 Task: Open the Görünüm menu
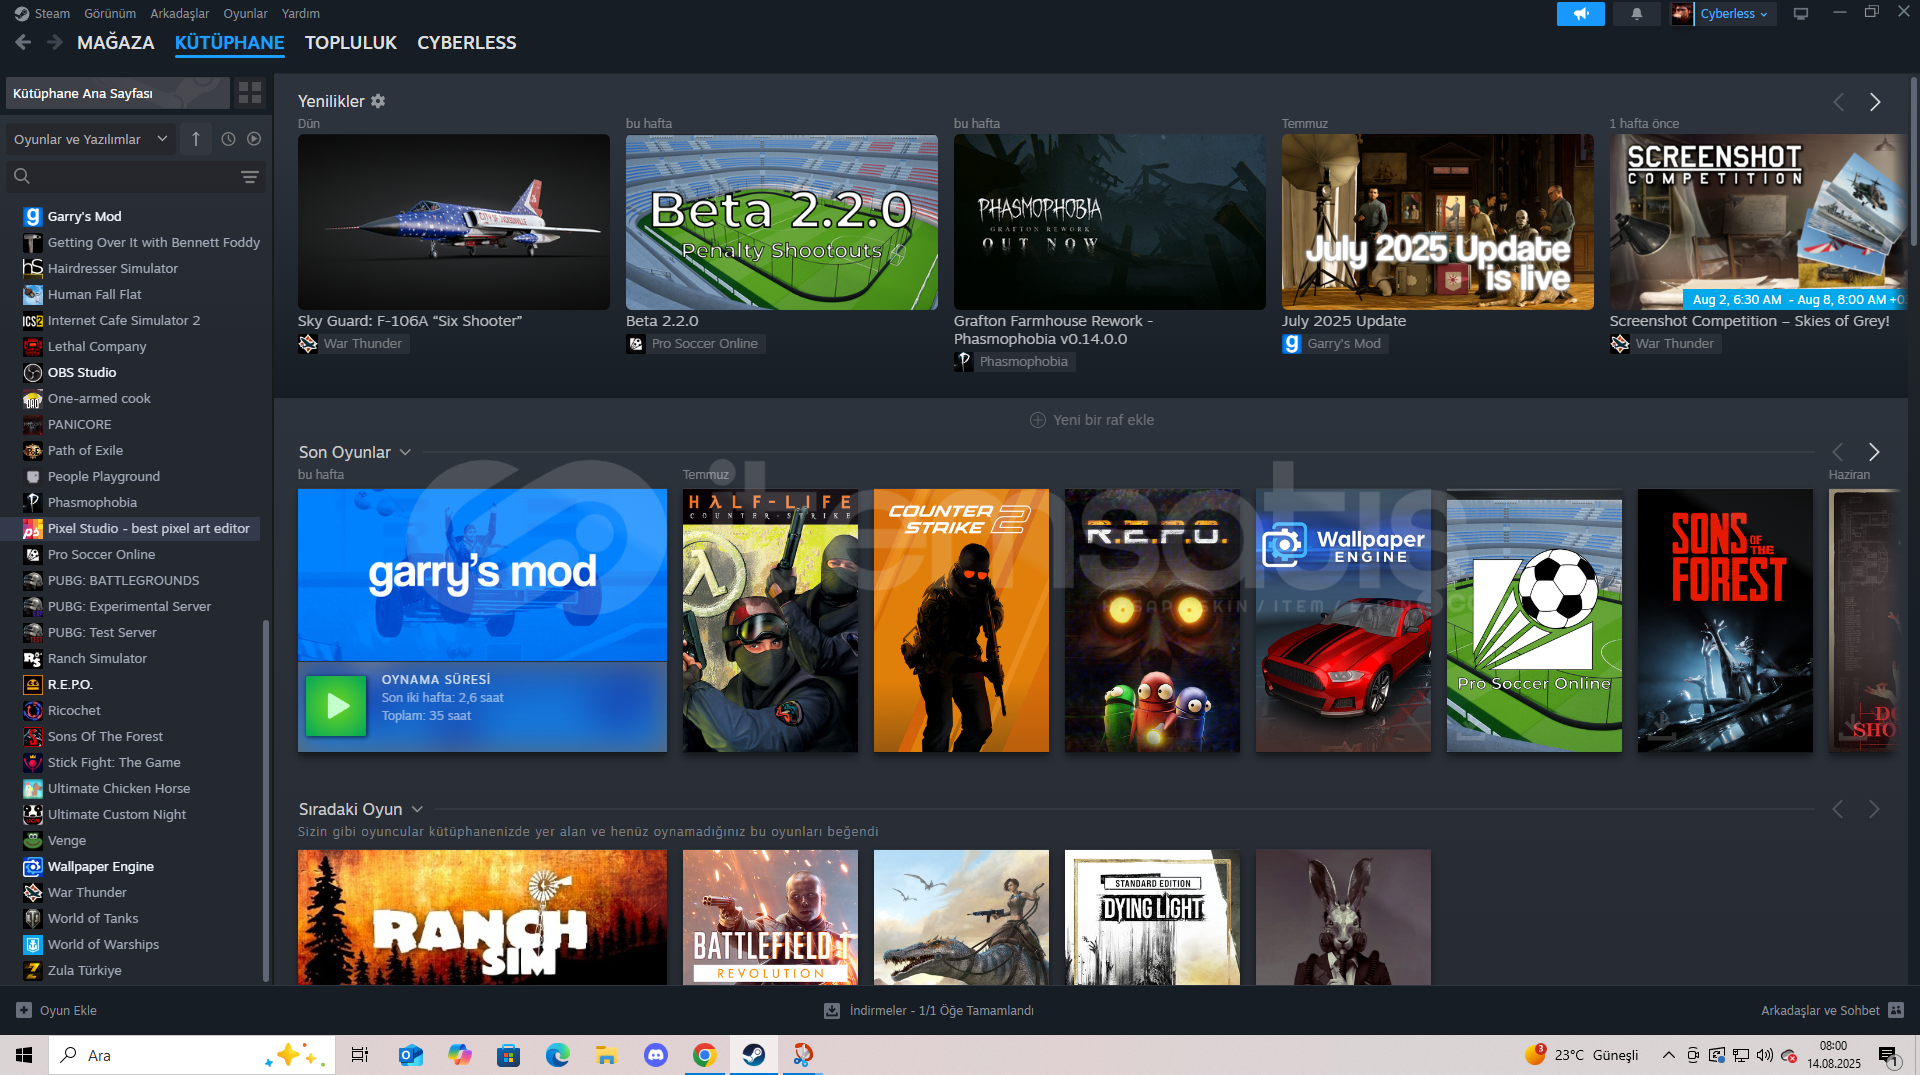coord(110,13)
